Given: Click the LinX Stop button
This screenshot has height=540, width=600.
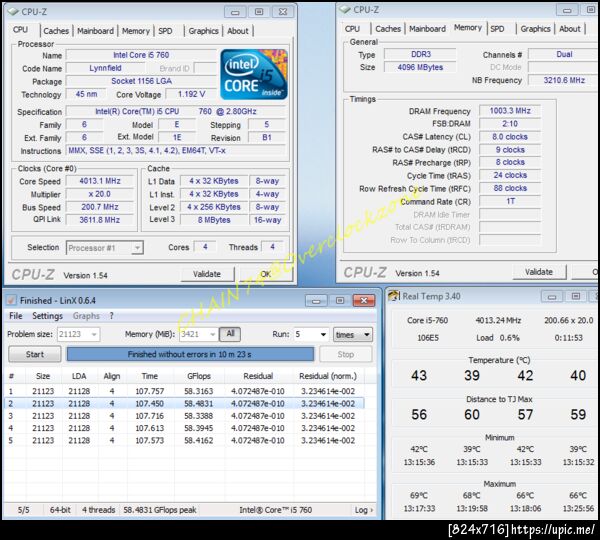Looking at the screenshot, I should (x=346, y=354).
